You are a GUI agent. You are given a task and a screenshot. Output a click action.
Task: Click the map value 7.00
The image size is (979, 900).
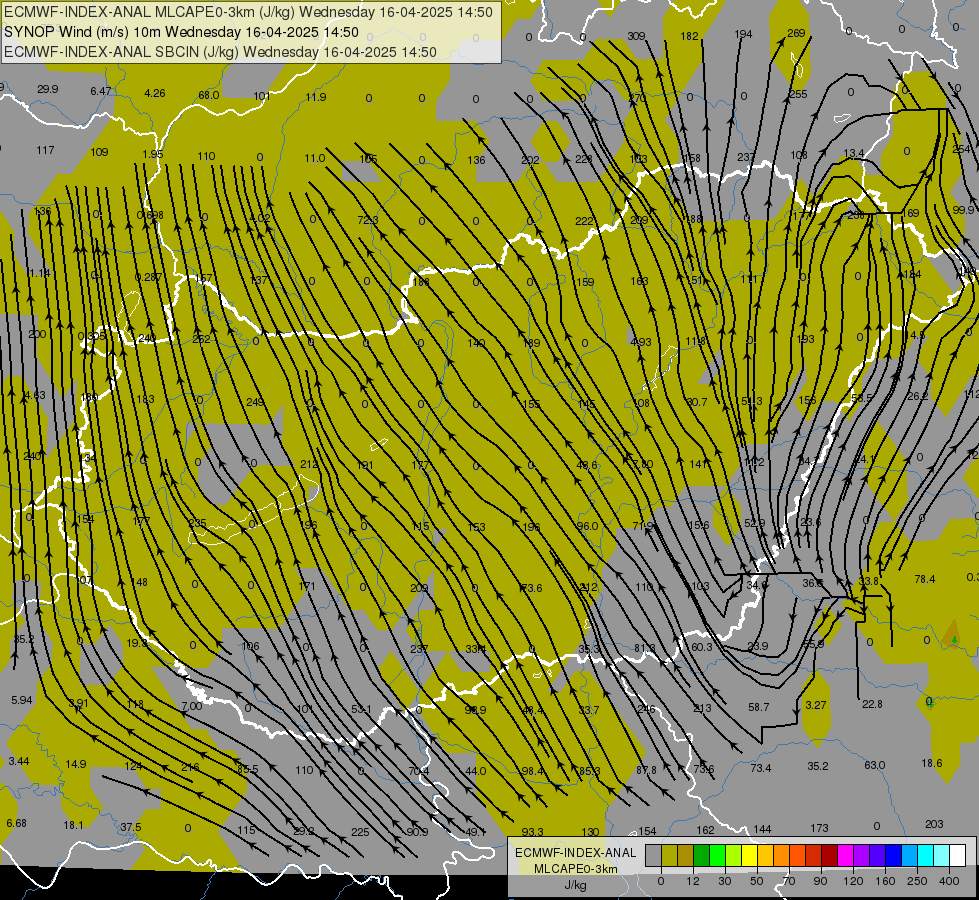pyautogui.click(x=191, y=706)
